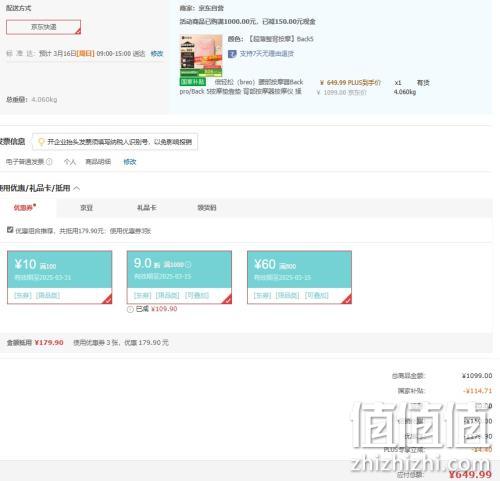The width and height of the screenshot is (500, 481).
Task: Deselect the ¥60 coupon card
Action: [299, 277]
